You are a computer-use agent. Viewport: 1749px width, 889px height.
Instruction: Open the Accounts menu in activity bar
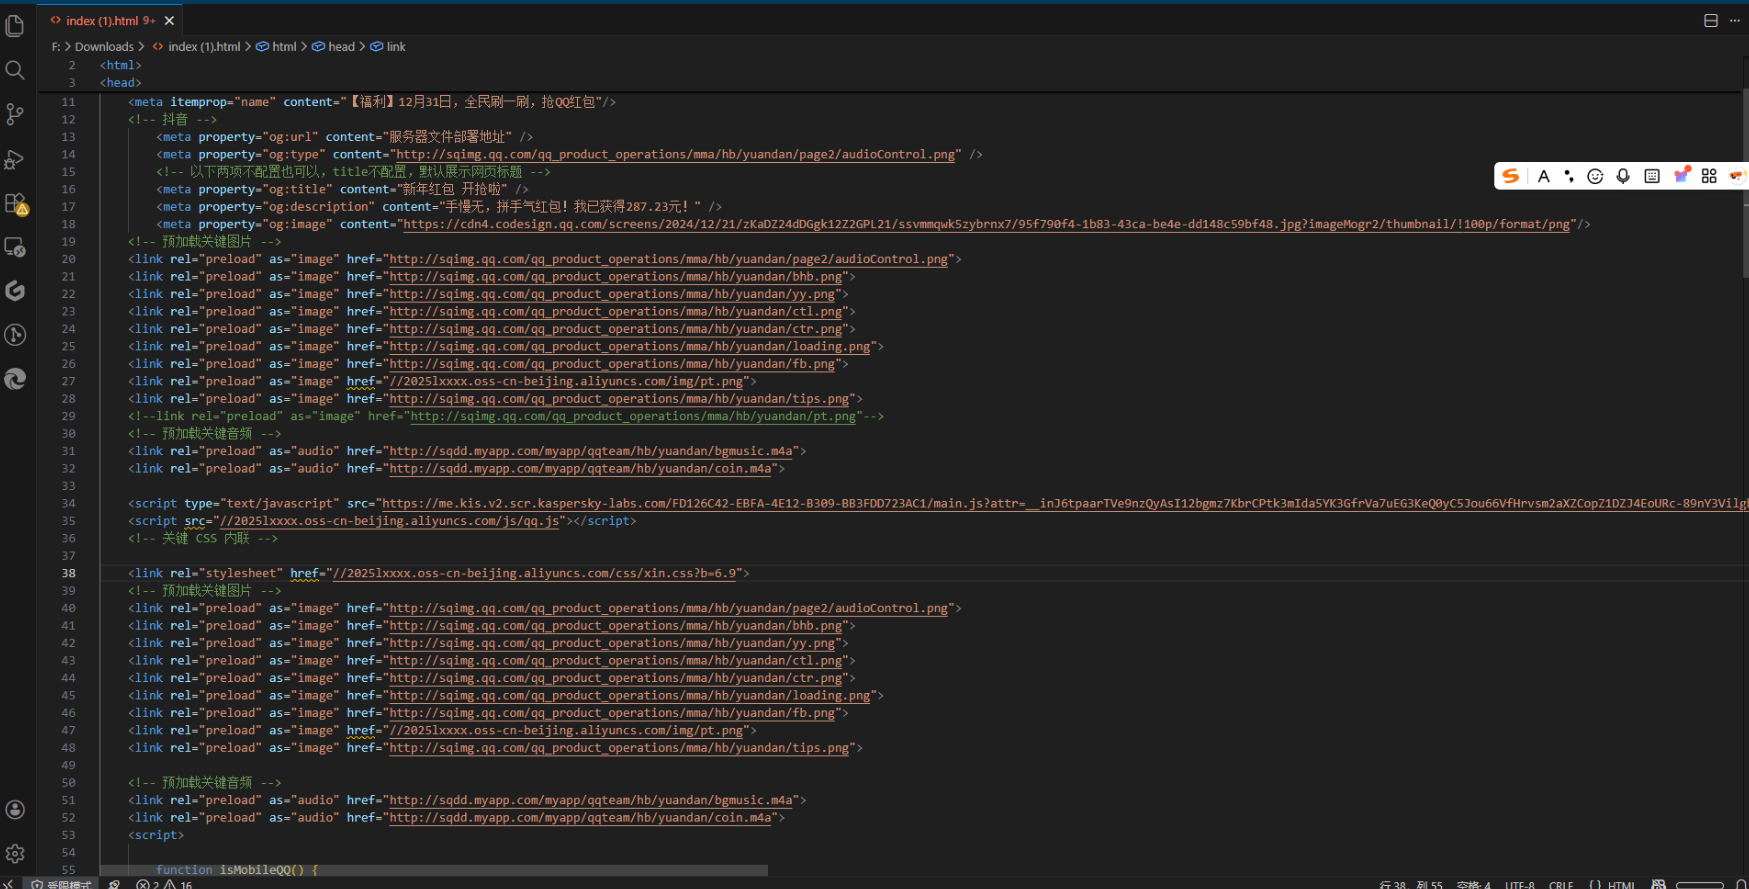click(15, 810)
